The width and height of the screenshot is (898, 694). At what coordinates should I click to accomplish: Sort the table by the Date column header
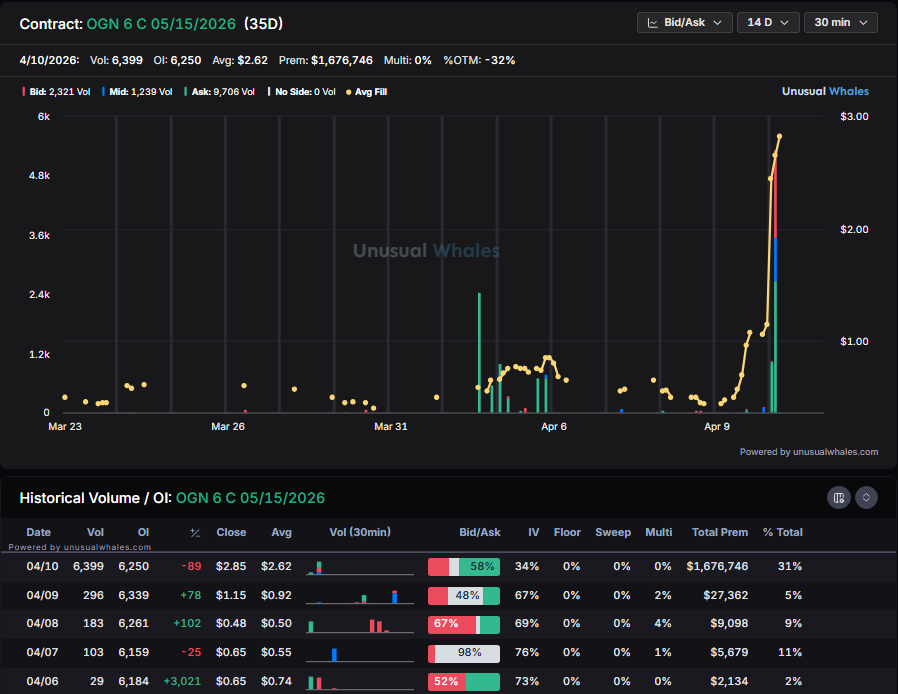(38, 532)
